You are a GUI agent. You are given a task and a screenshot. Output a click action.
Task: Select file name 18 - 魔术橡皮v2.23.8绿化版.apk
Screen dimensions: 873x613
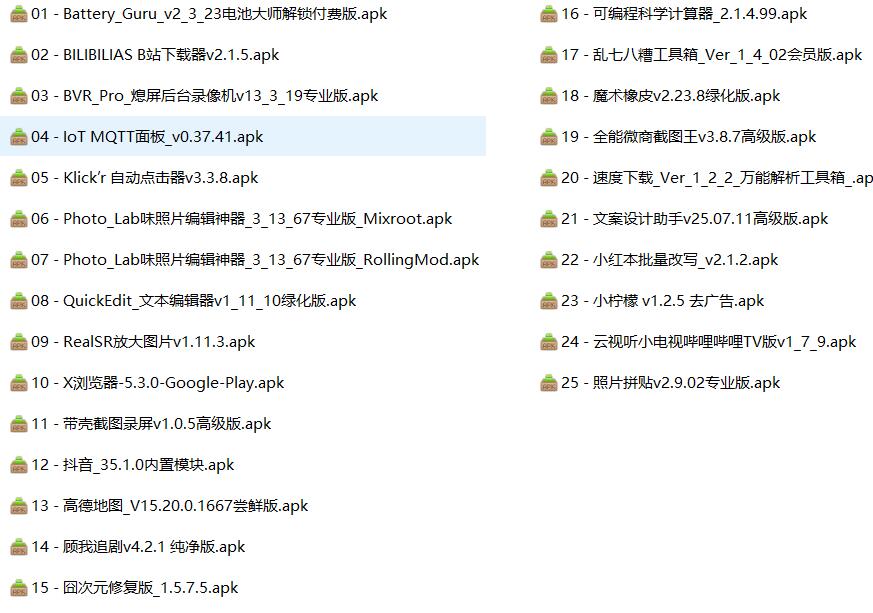pos(671,96)
